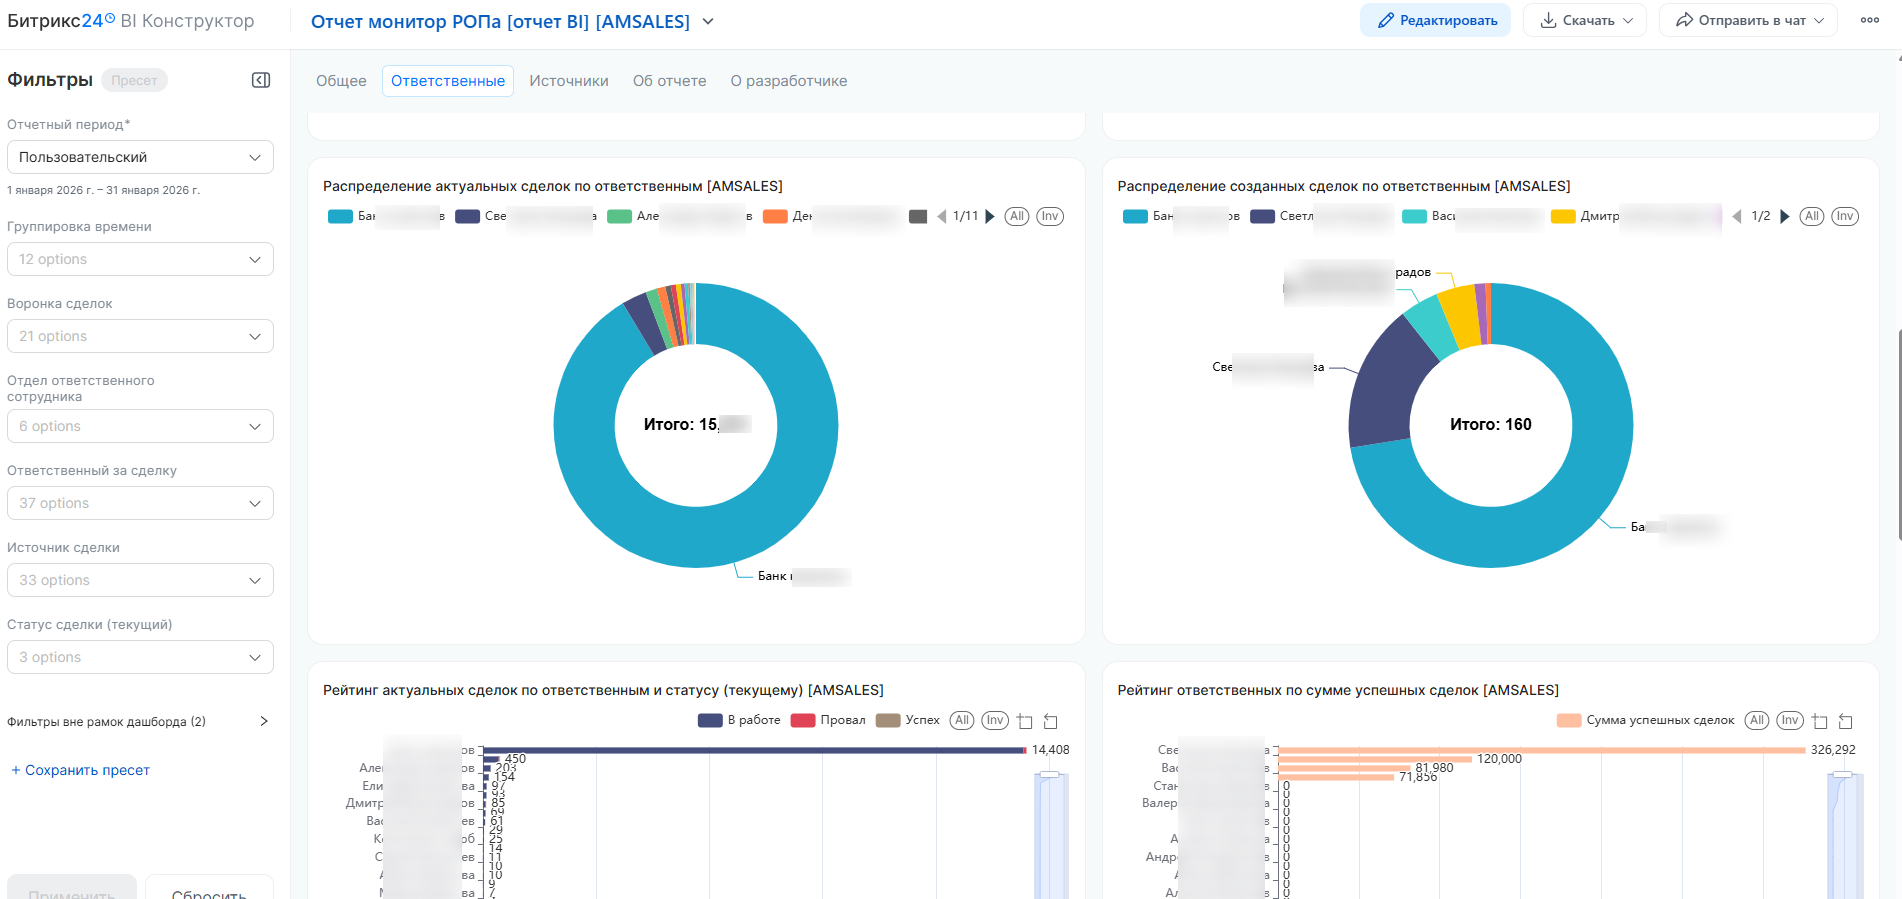Image resolution: width=1902 pixels, height=899 pixels.
Task: Click the restore-zoom icon in successful deals sum chart
Action: (1846, 721)
